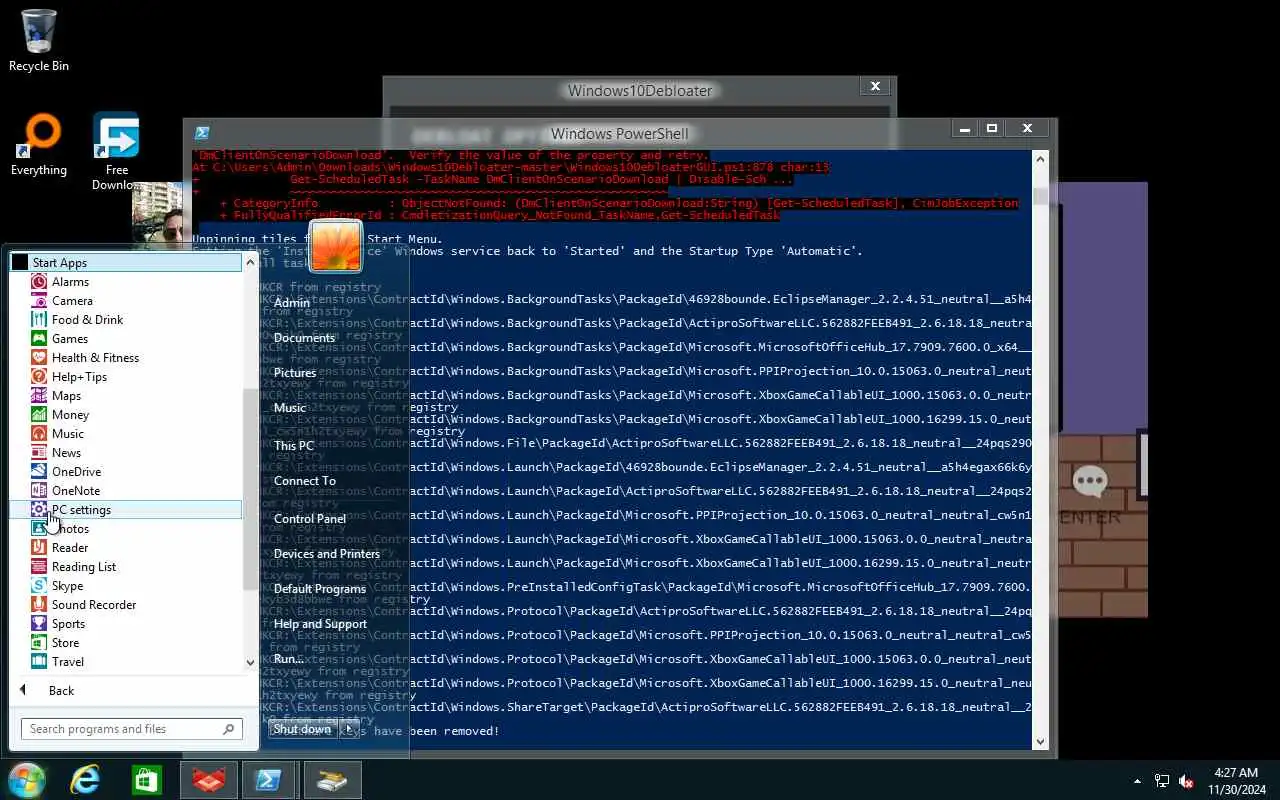Open Control Panel from Start menu
1280x800 pixels.
tap(310, 519)
